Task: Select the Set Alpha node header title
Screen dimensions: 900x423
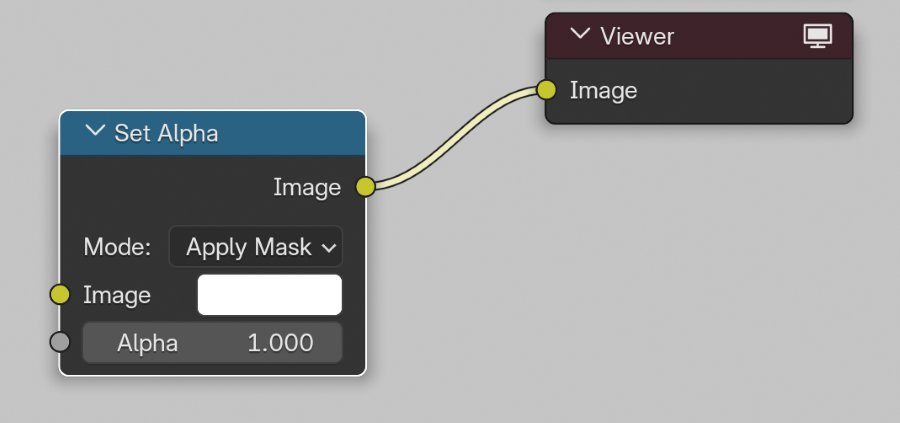Action: 166,133
